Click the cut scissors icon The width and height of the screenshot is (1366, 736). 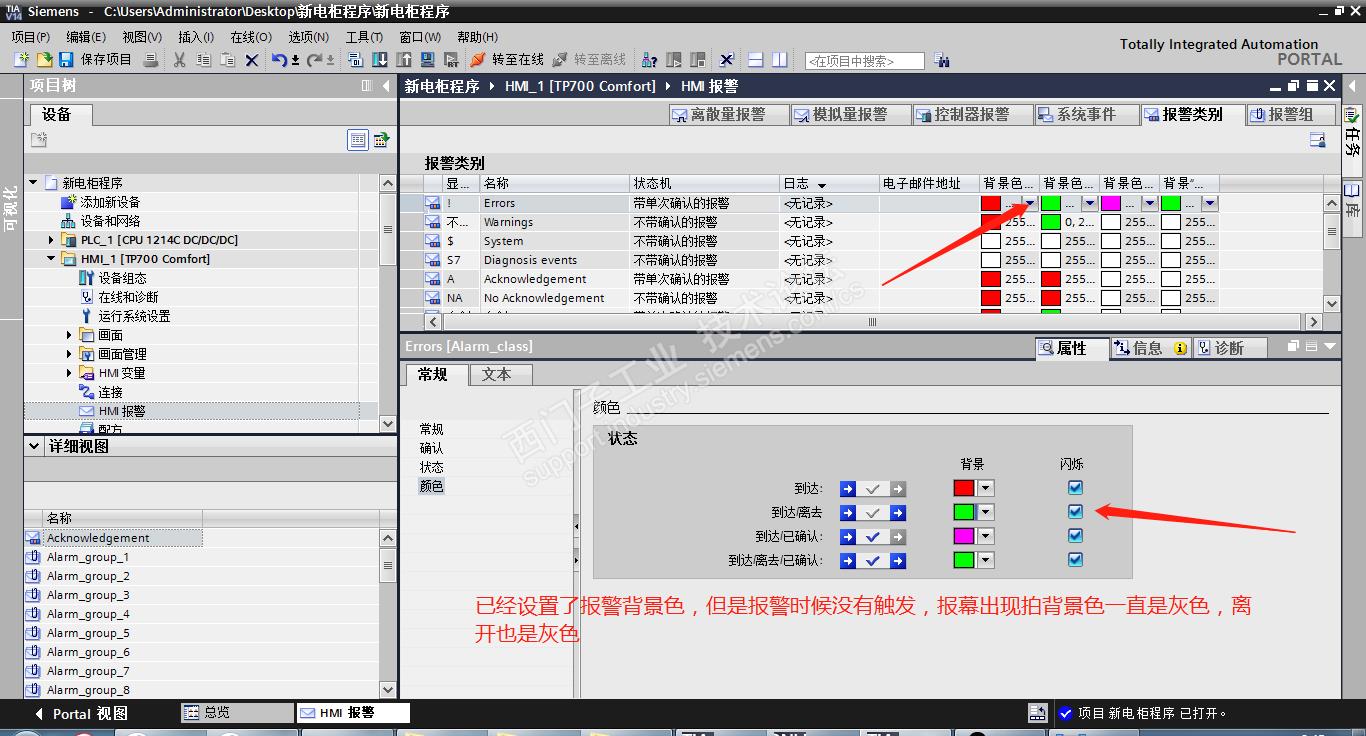[179, 60]
